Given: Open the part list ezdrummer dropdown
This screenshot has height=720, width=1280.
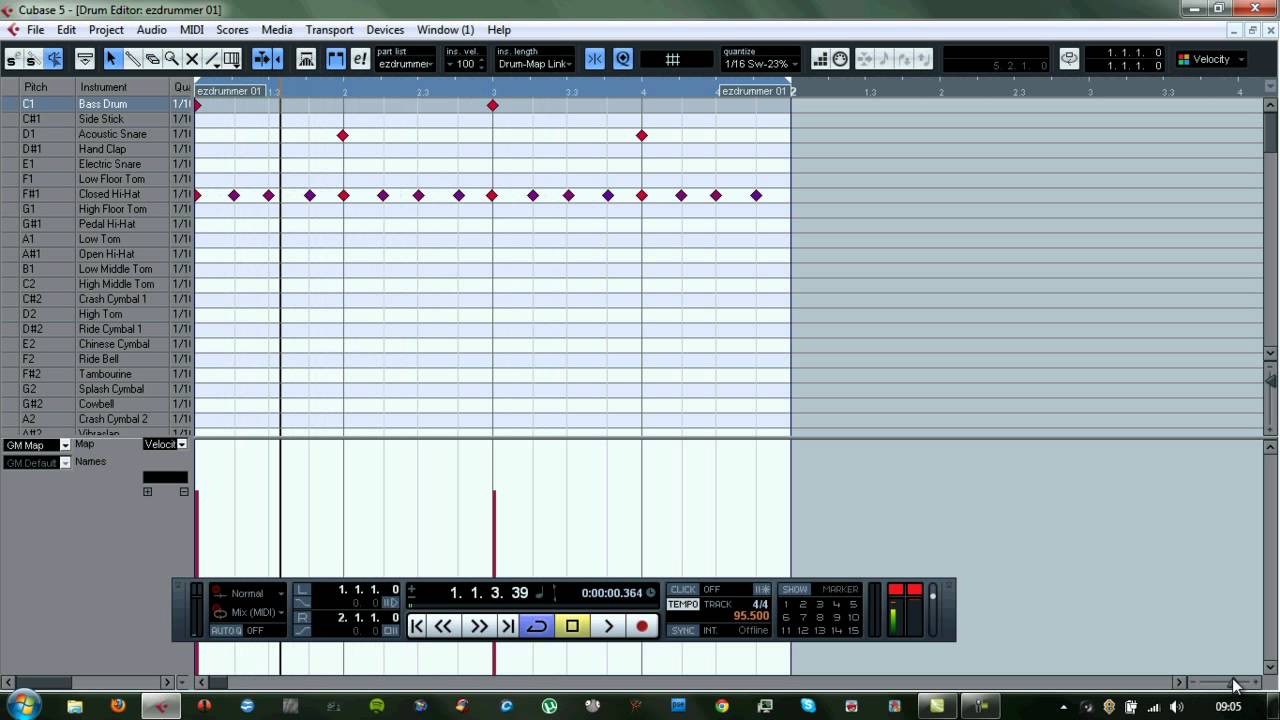Looking at the screenshot, I should click(406, 64).
